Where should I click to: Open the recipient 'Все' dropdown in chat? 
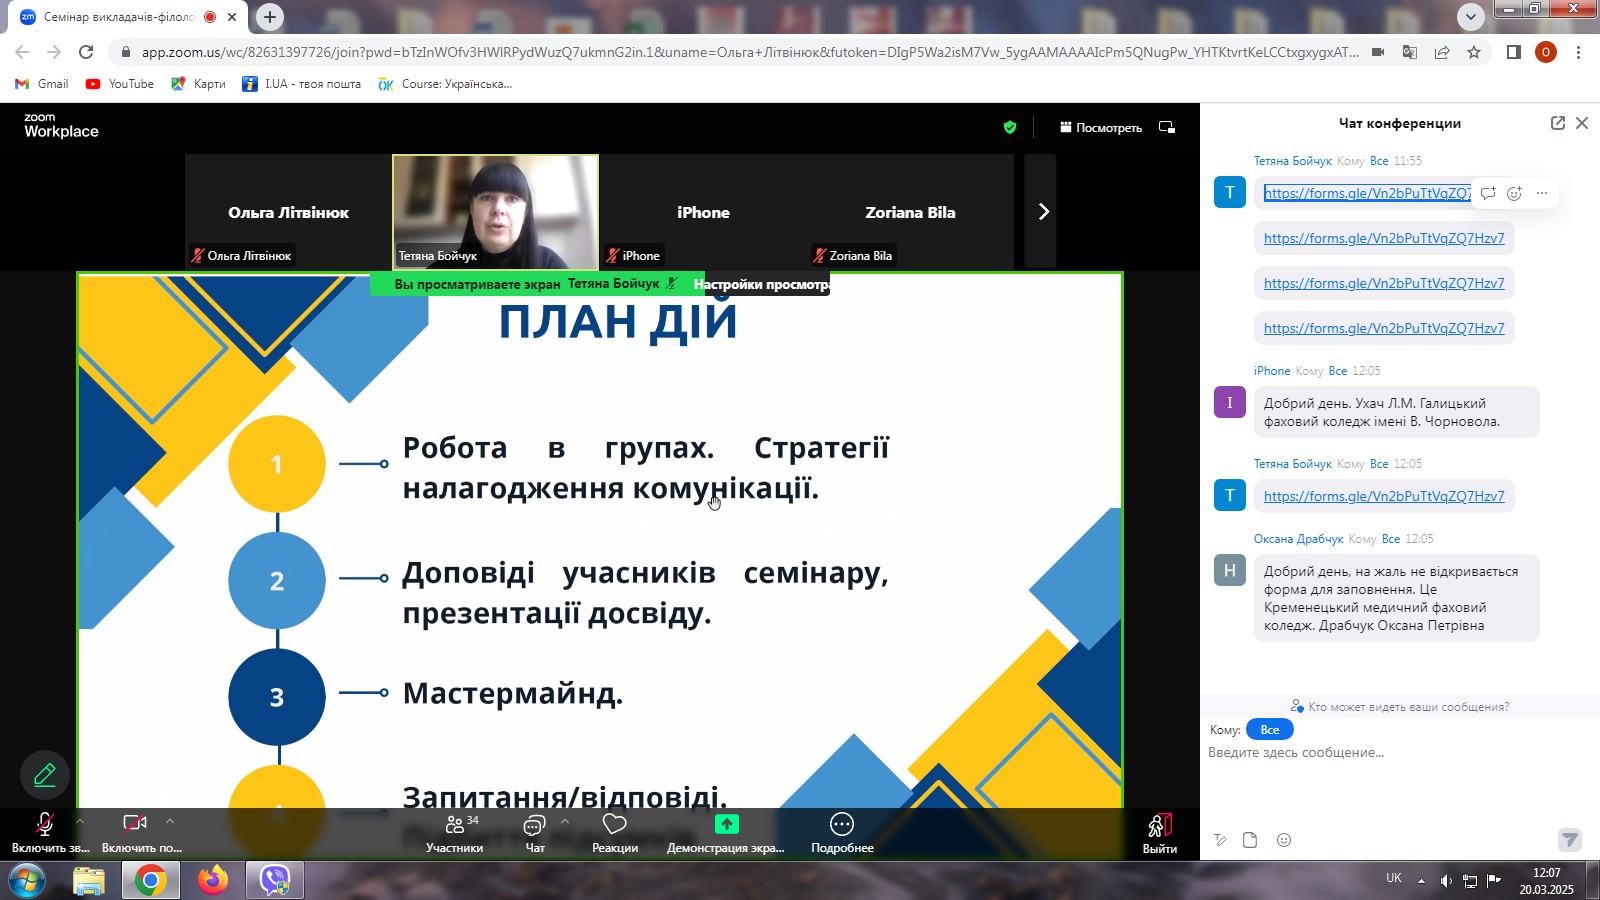(1270, 730)
